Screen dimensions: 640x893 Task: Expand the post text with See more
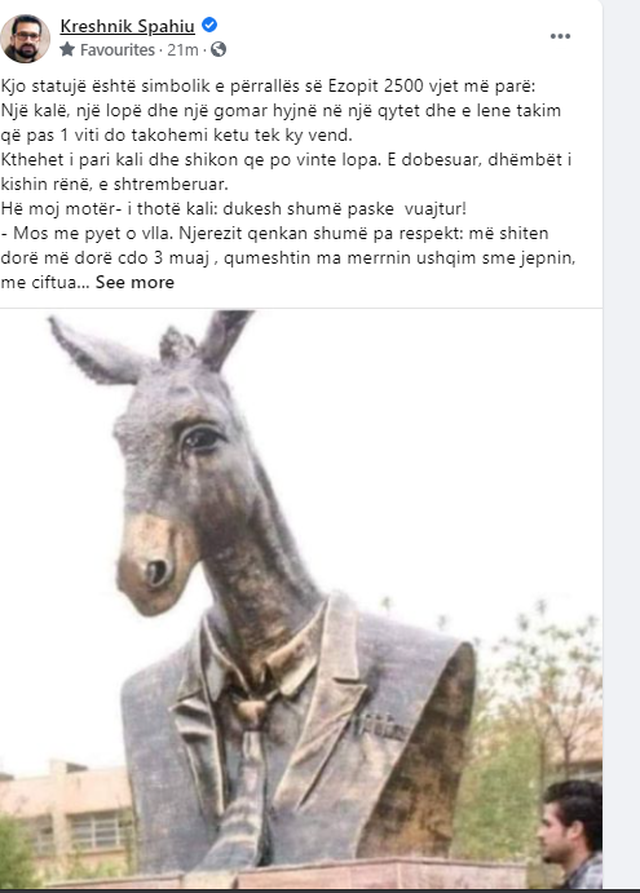[135, 282]
